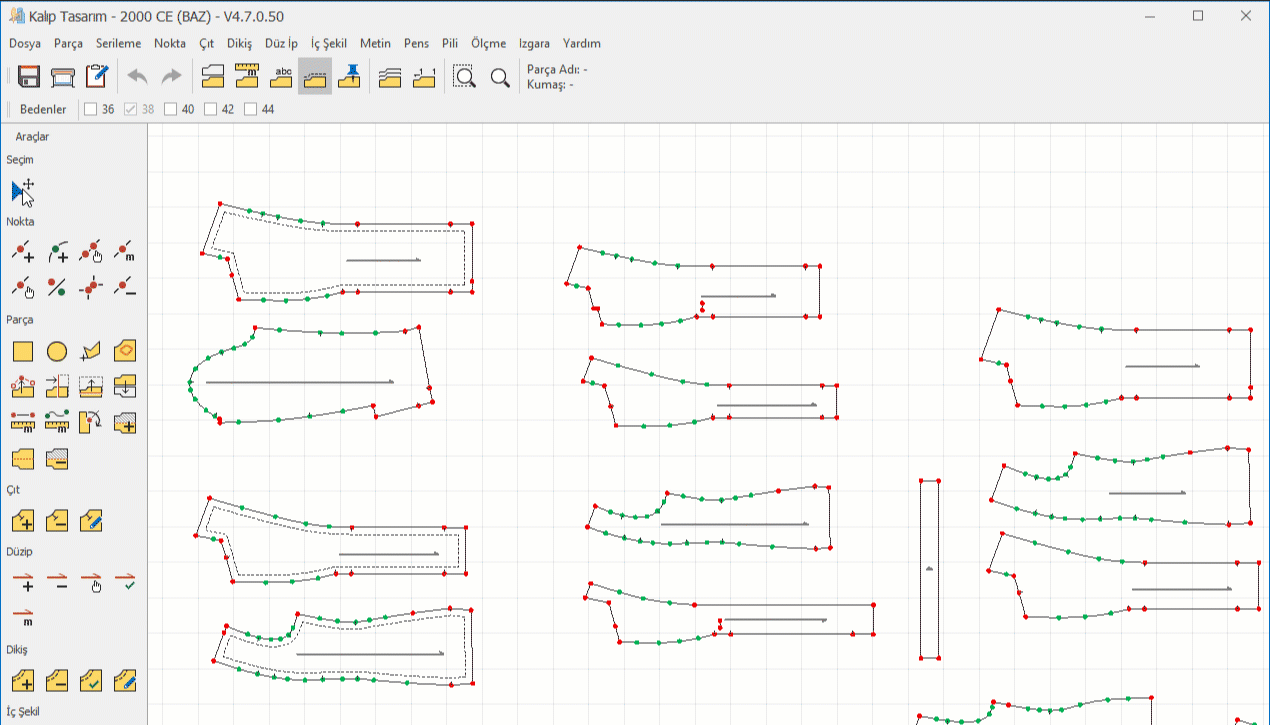
Task: Click the Save floppy disk icon
Action: [x=29, y=77]
